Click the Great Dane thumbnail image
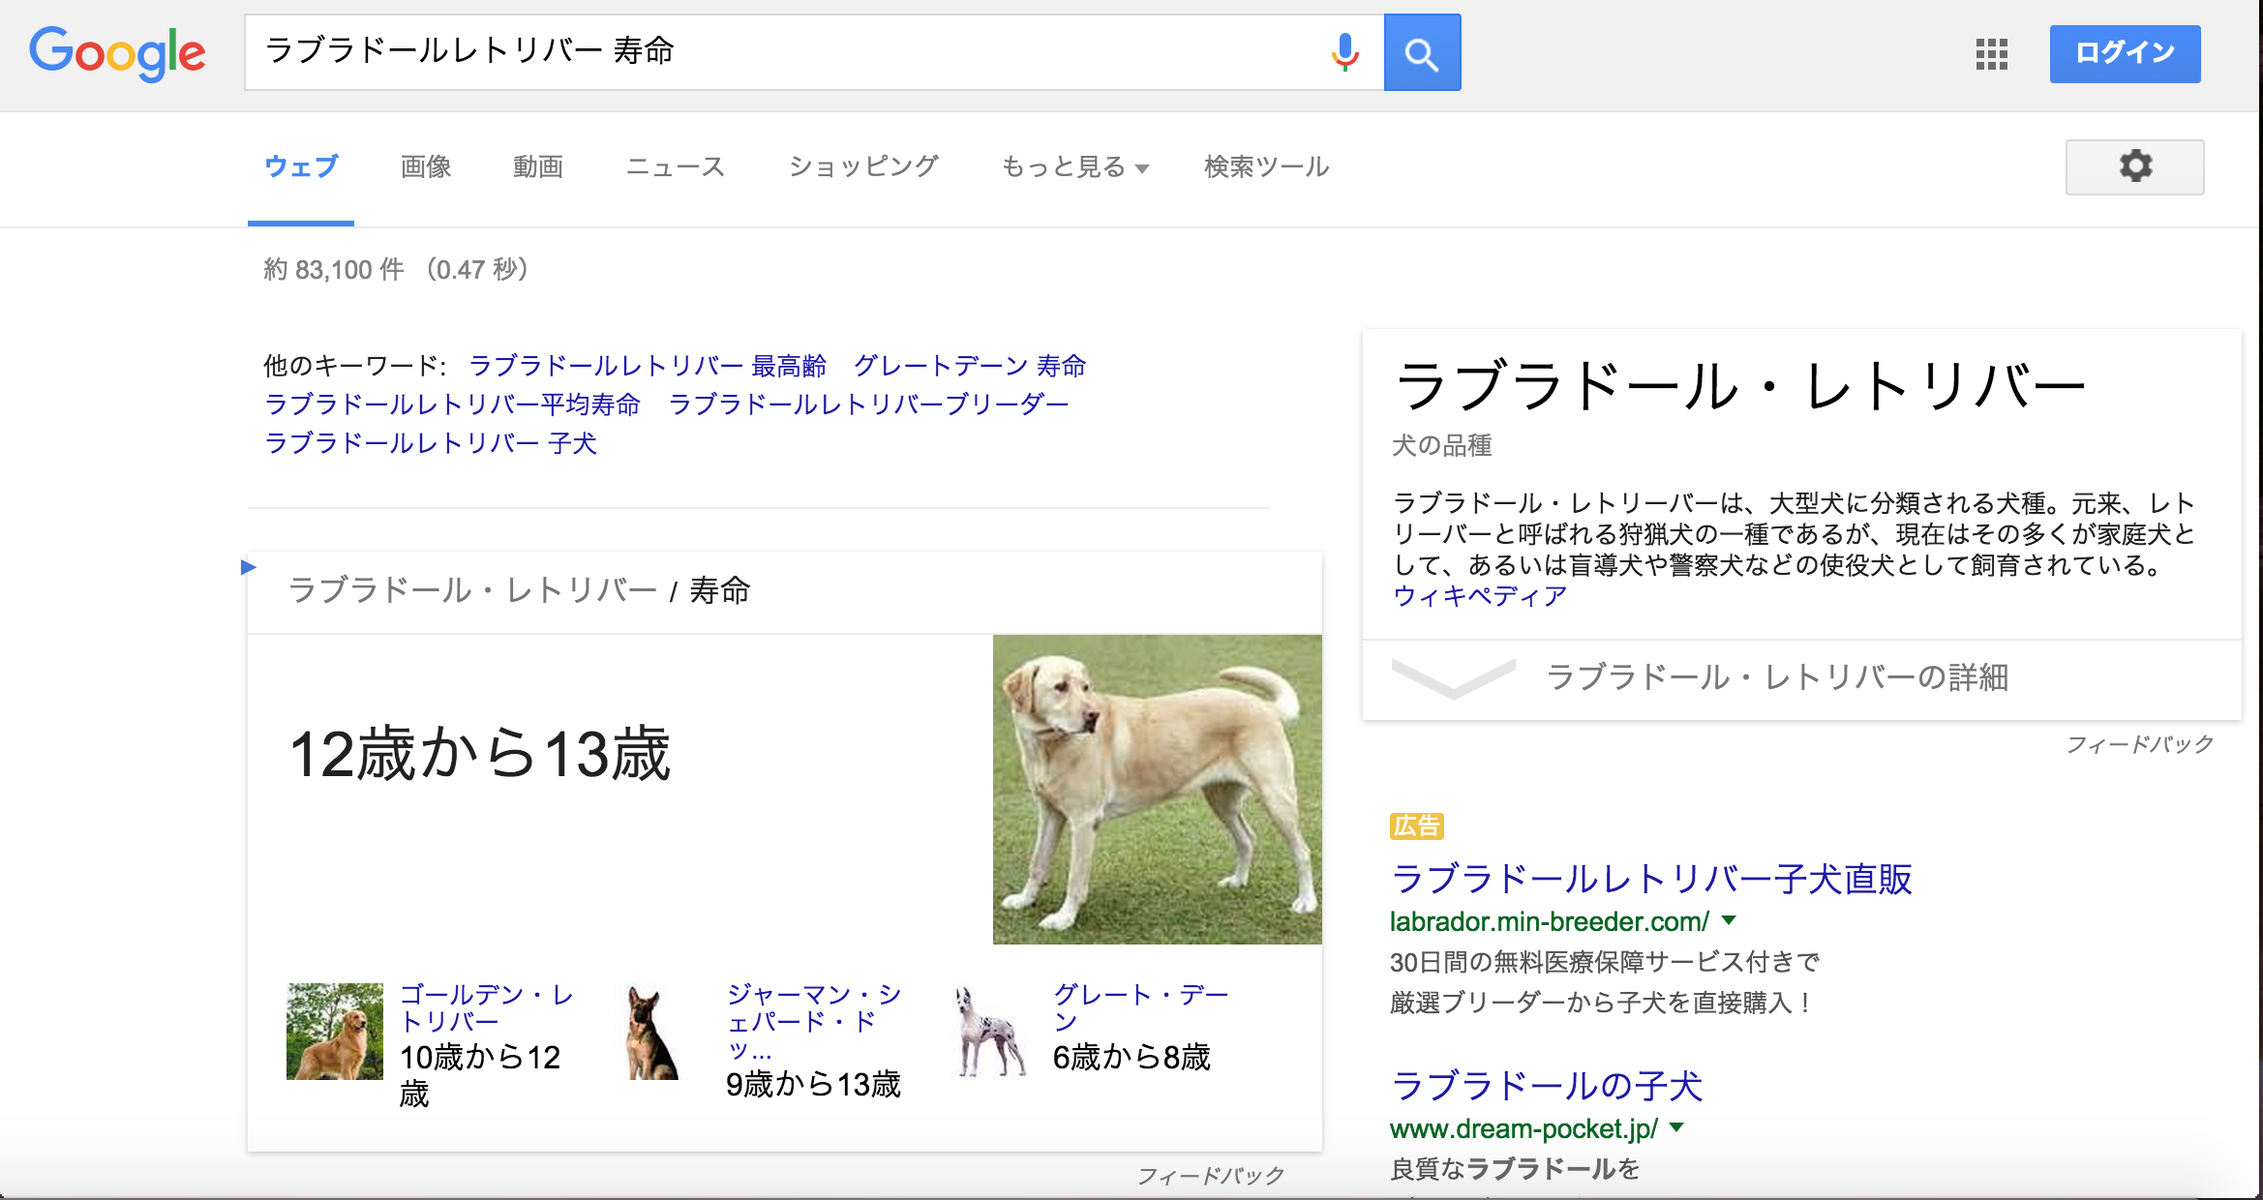Viewport: 2263px width, 1200px height. pos(989,1033)
